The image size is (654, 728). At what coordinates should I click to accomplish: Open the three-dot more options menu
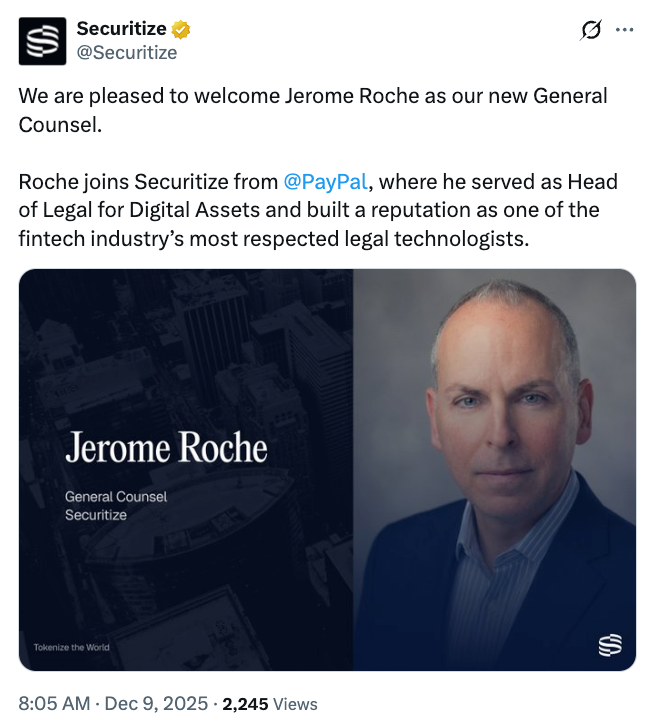[625, 31]
